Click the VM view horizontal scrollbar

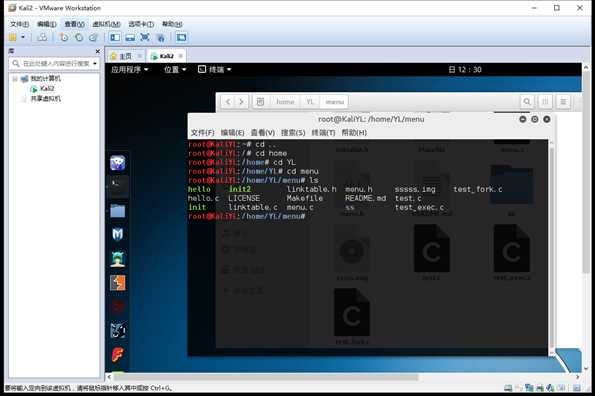266,377
